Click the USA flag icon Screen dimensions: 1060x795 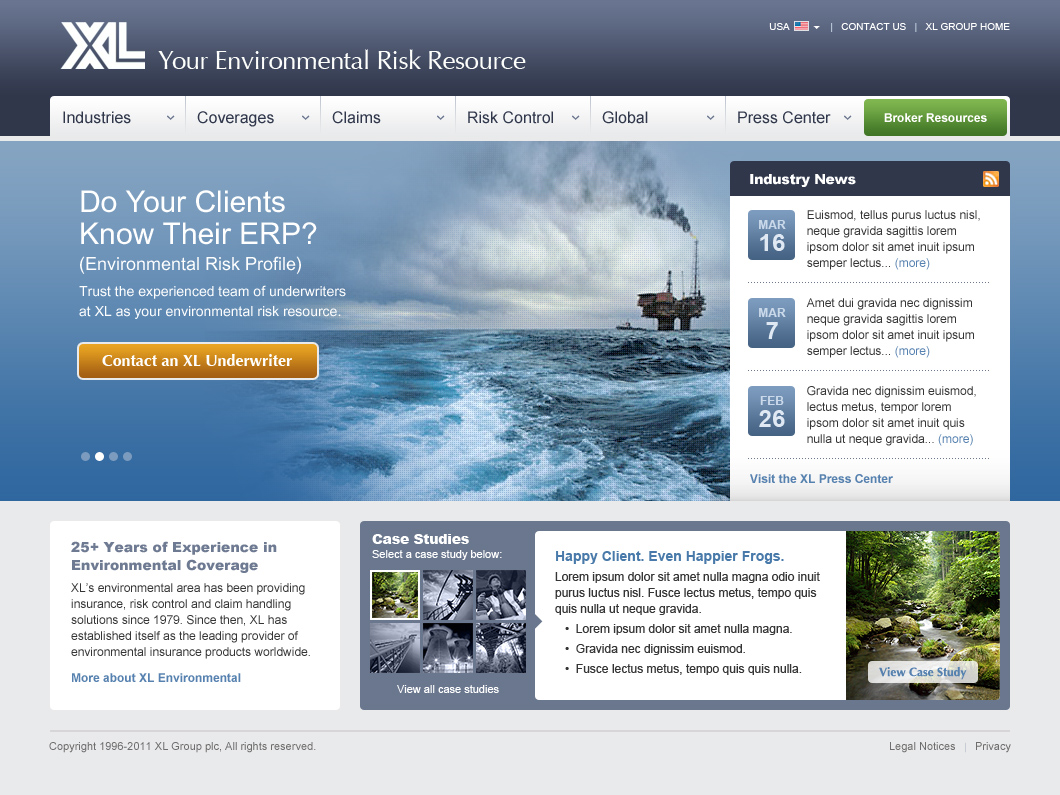tap(801, 26)
